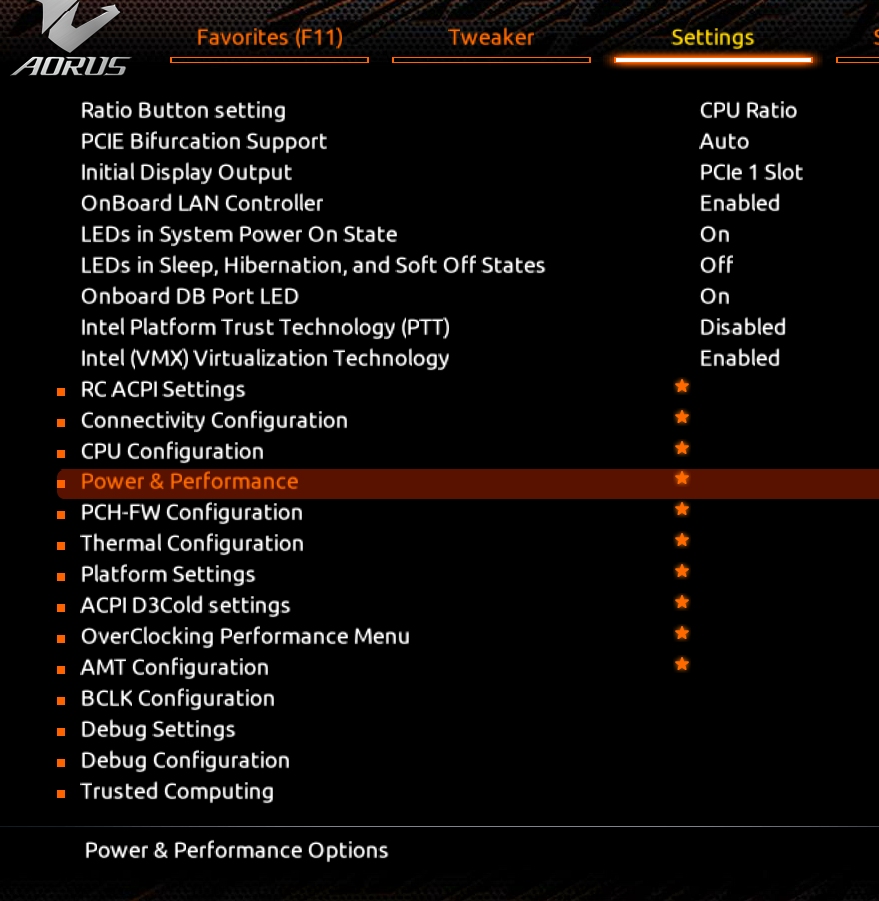
Task: Enter the Trusted Computing submenu
Action: coord(177,792)
